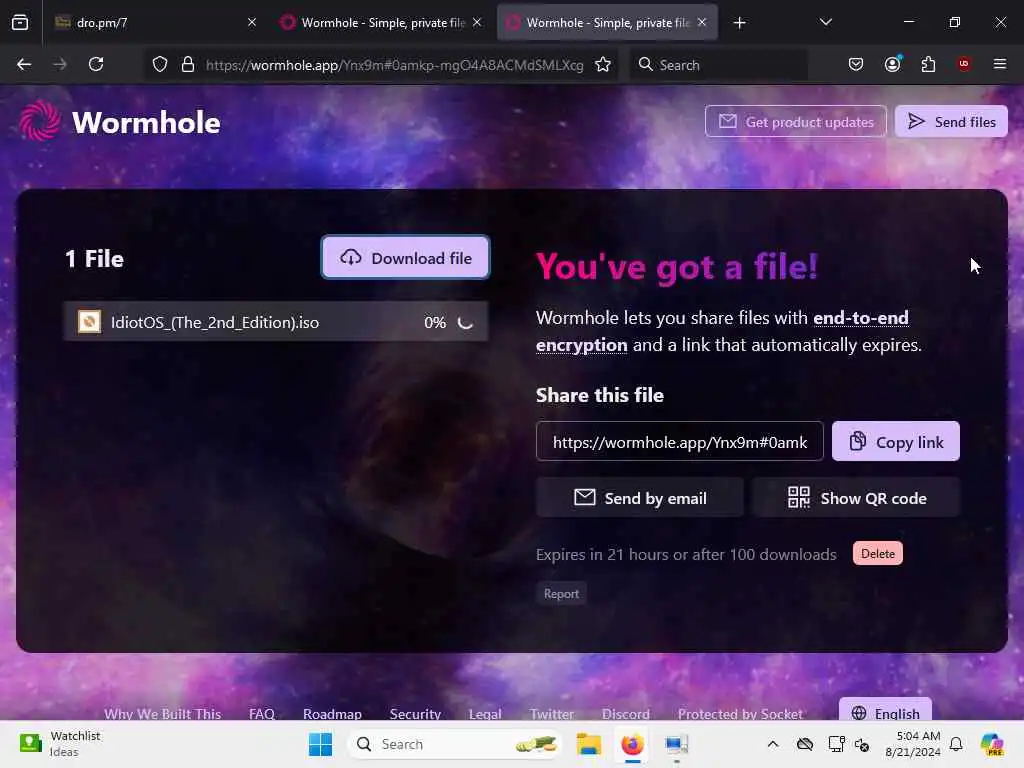Show the QR code
The width and height of the screenshot is (1024, 768).
click(856, 498)
